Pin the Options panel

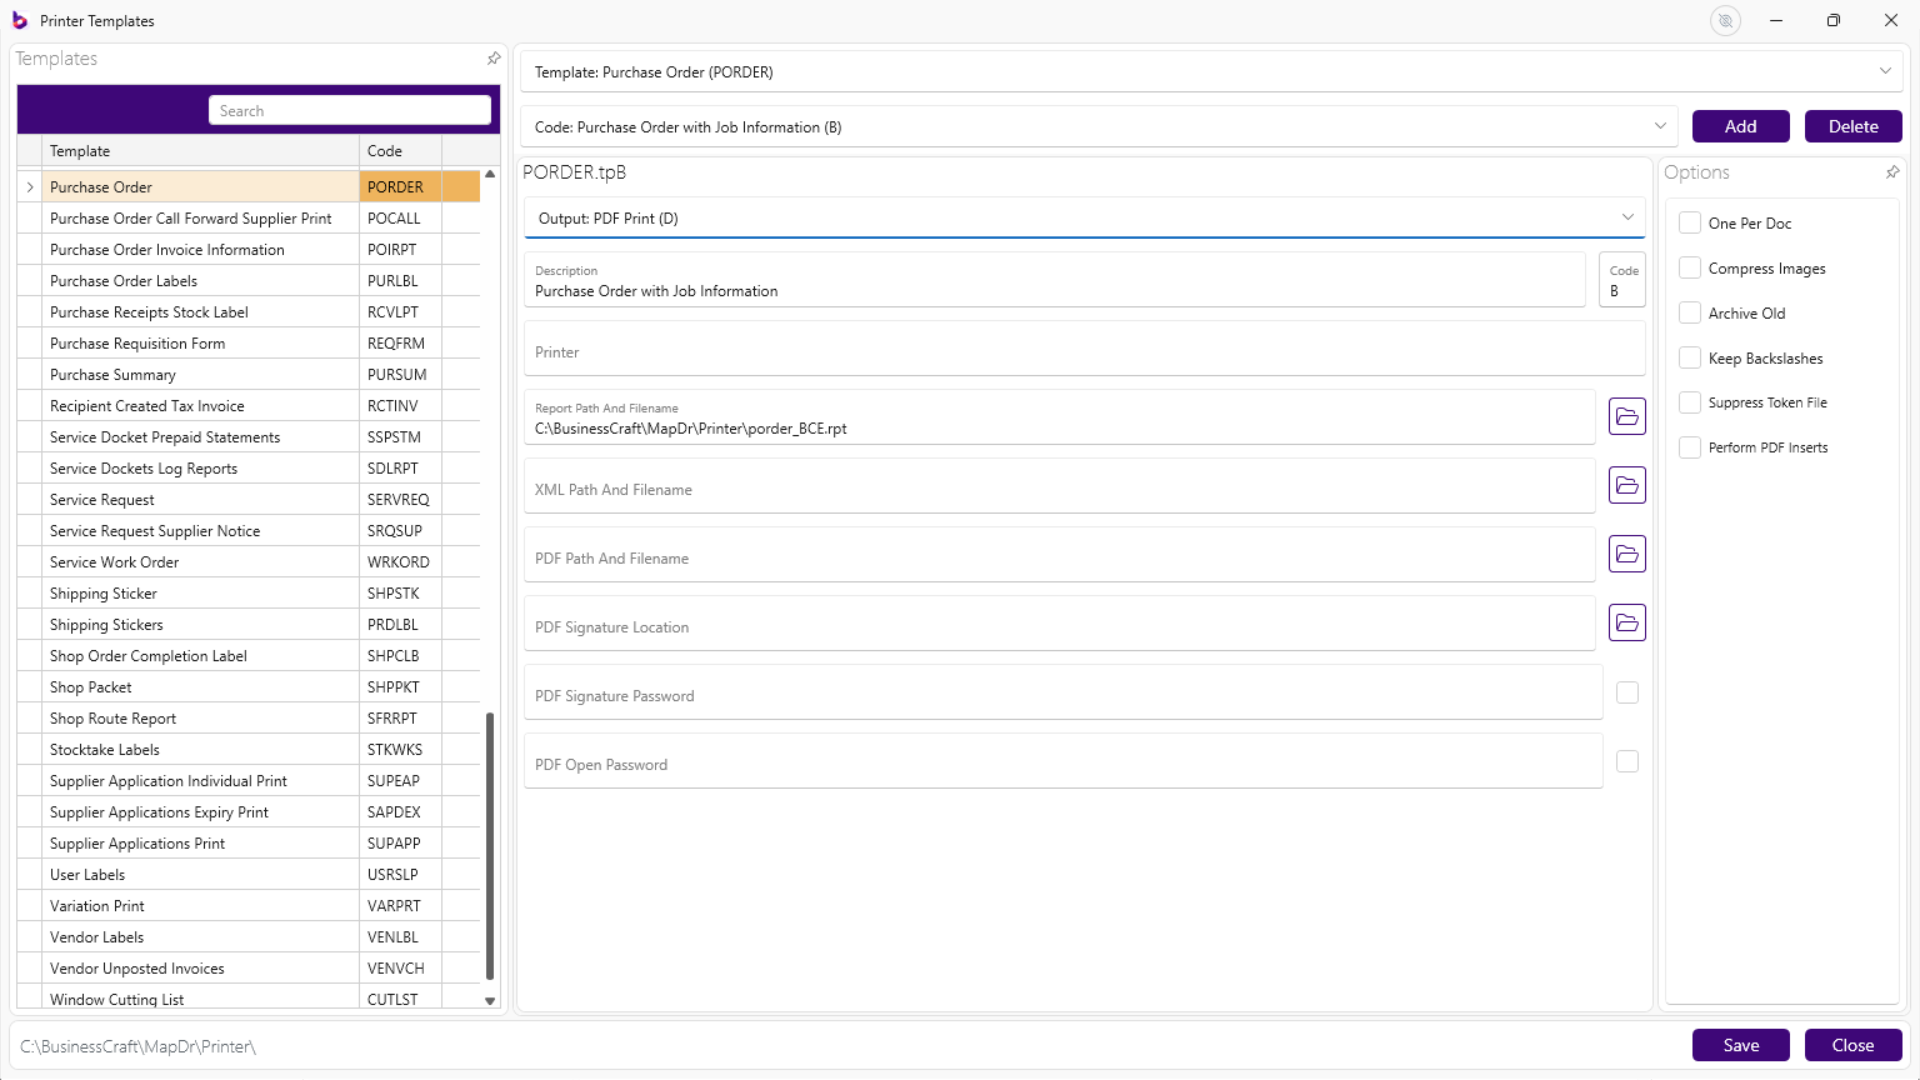1892,172
